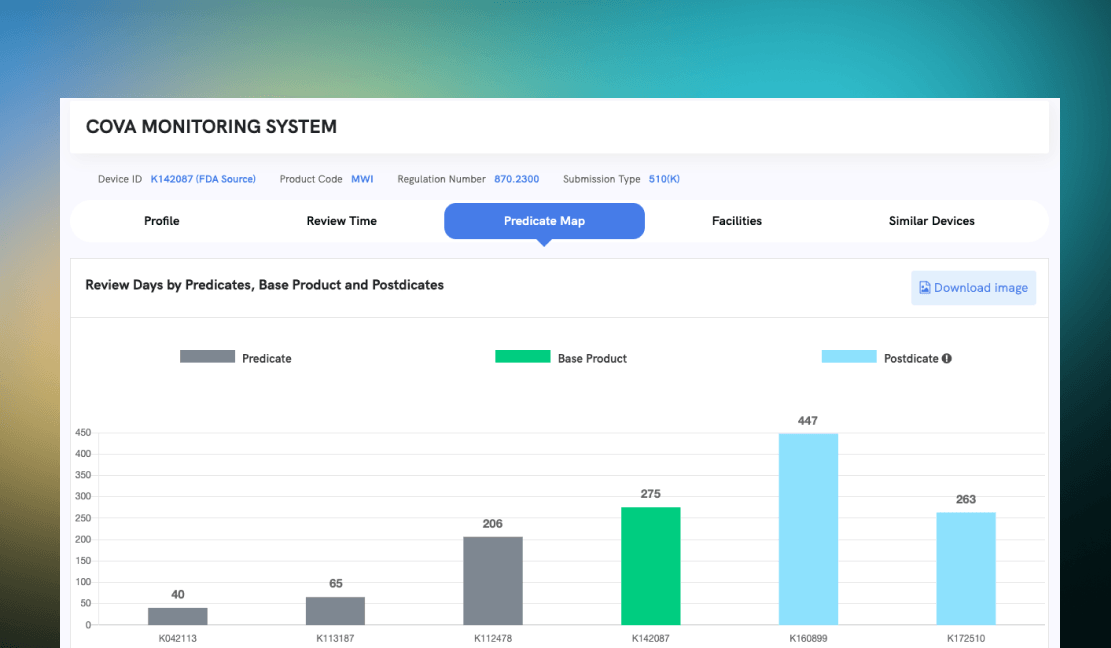Toggle the light blue Postdicate legend swatch

tap(849, 356)
